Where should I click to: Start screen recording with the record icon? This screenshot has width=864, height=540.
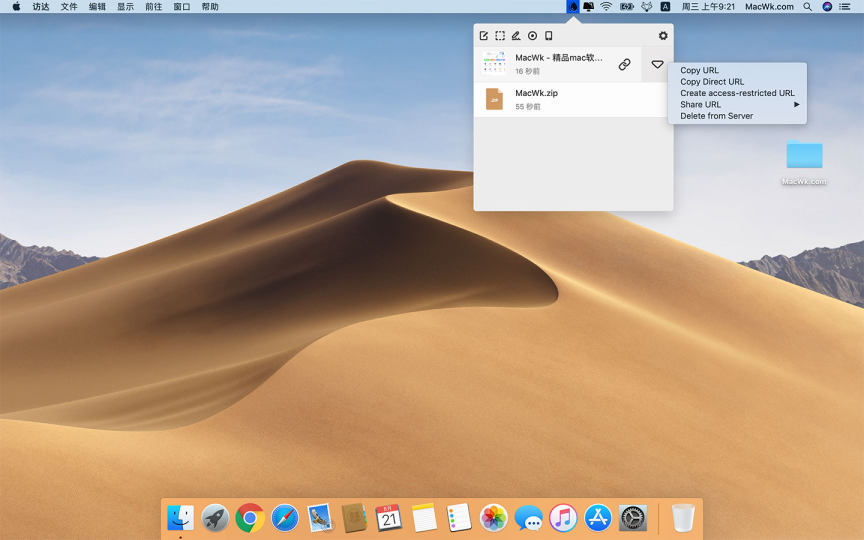pyautogui.click(x=532, y=36)
